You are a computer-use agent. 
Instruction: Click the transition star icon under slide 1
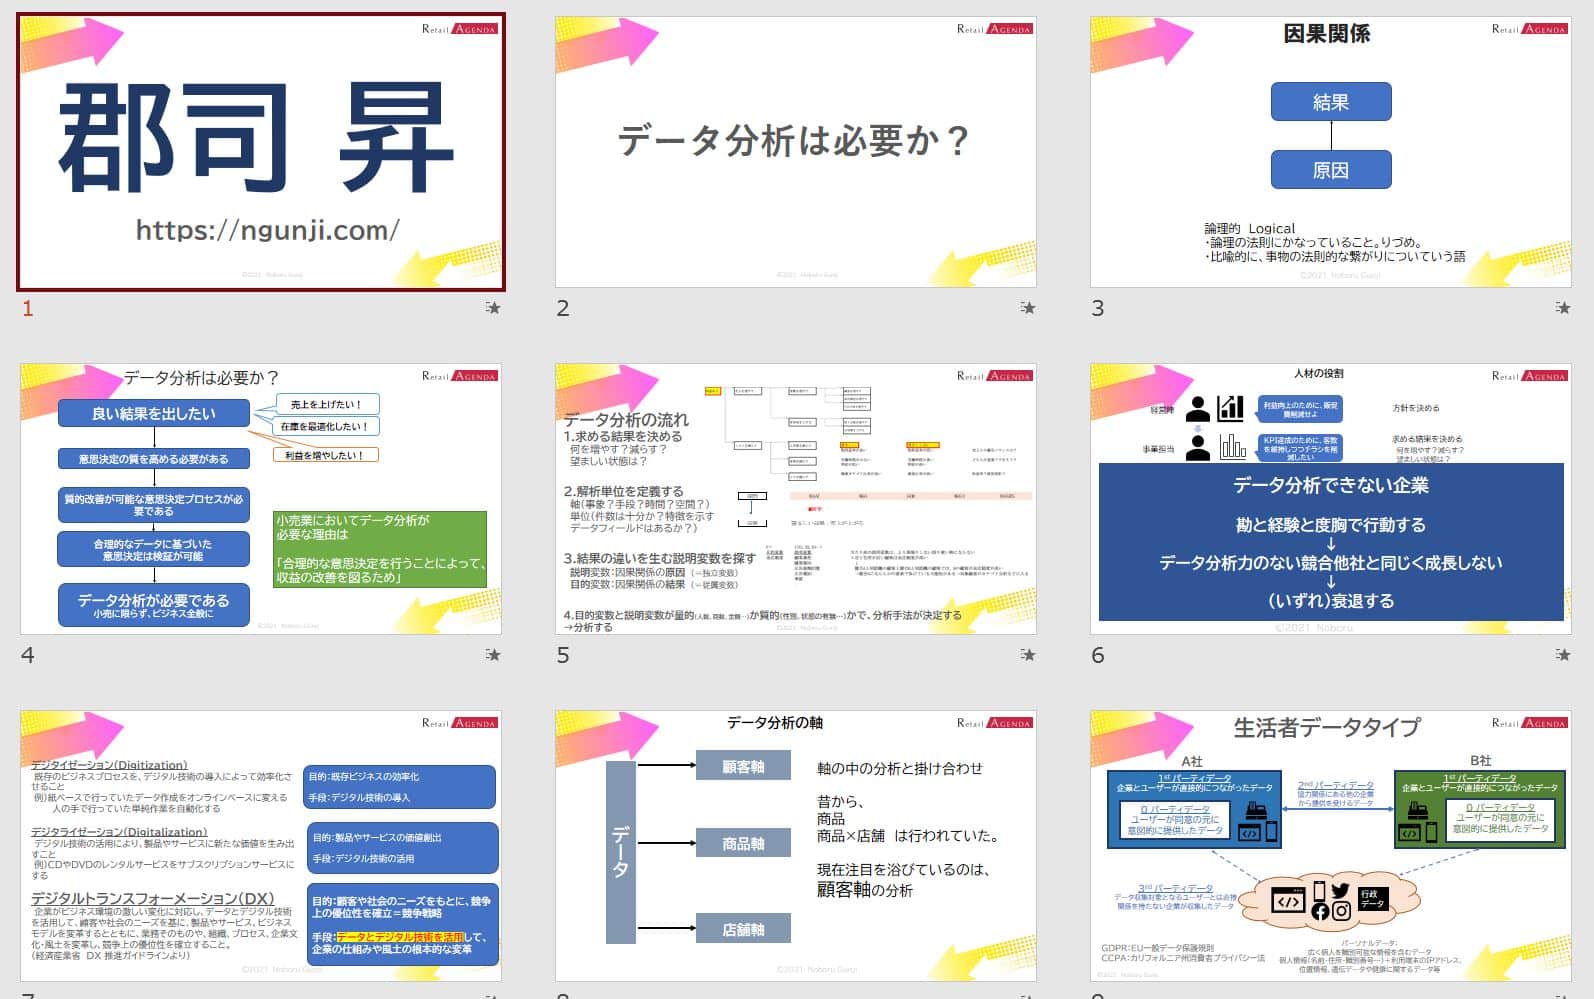(493, 308)
